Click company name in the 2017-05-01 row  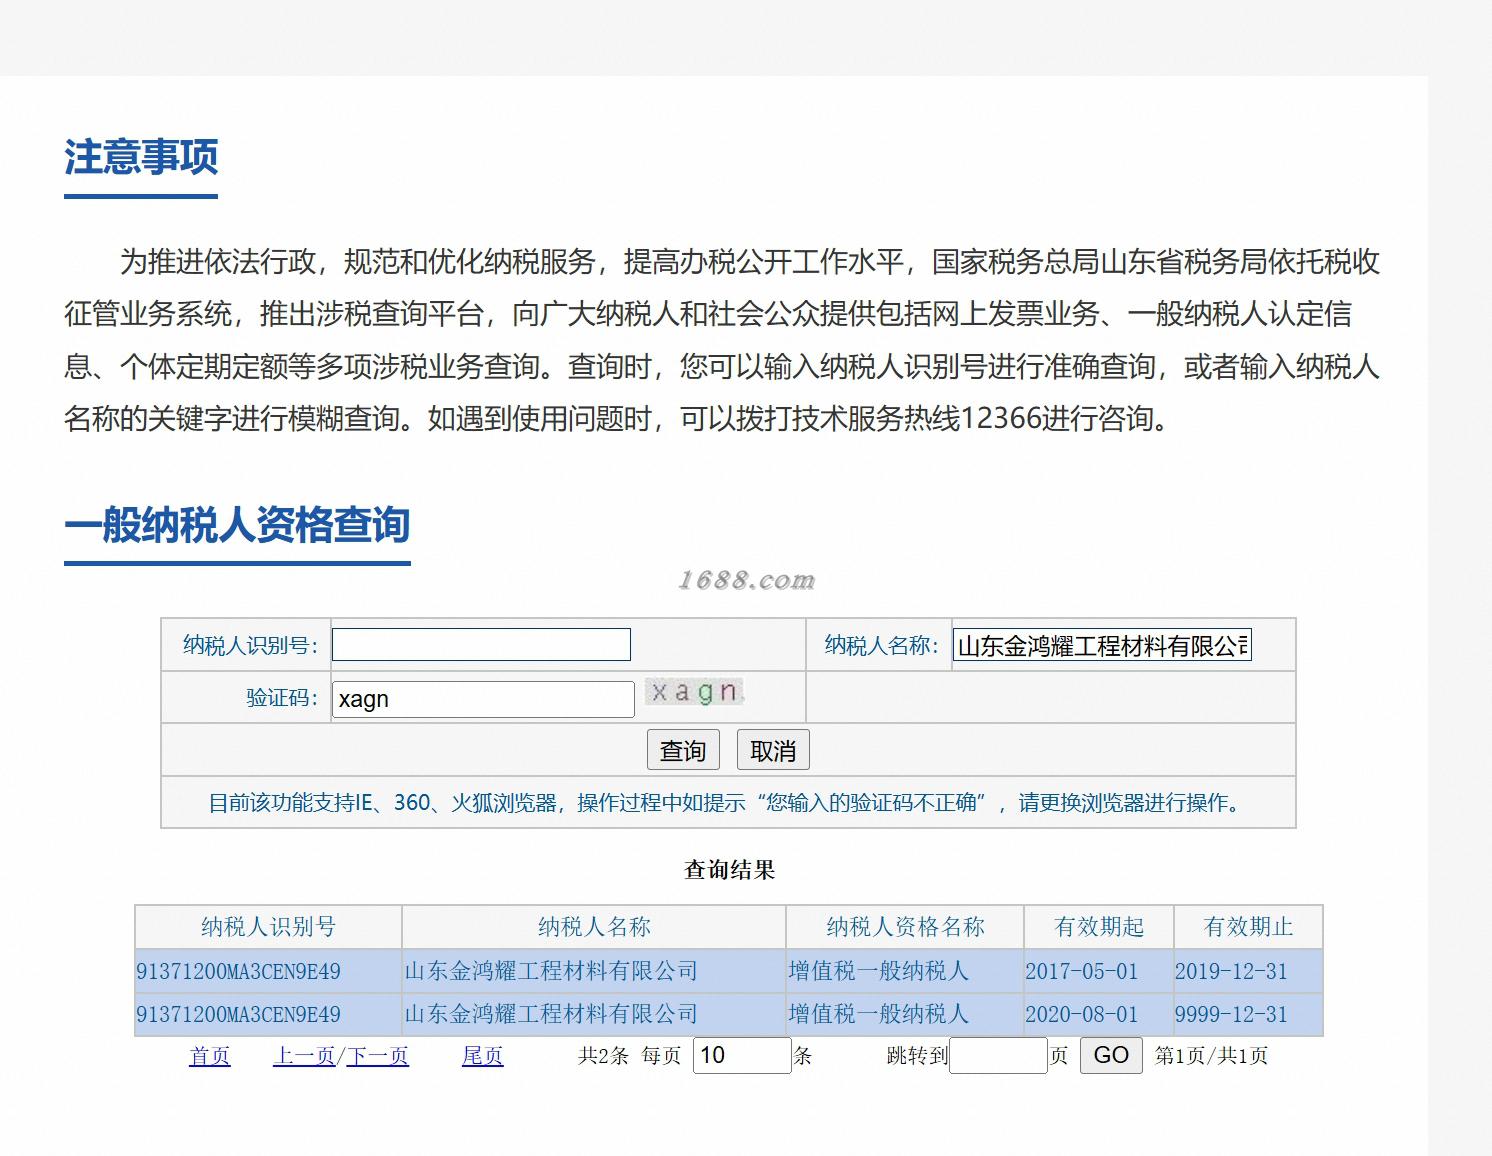(551, 971)
